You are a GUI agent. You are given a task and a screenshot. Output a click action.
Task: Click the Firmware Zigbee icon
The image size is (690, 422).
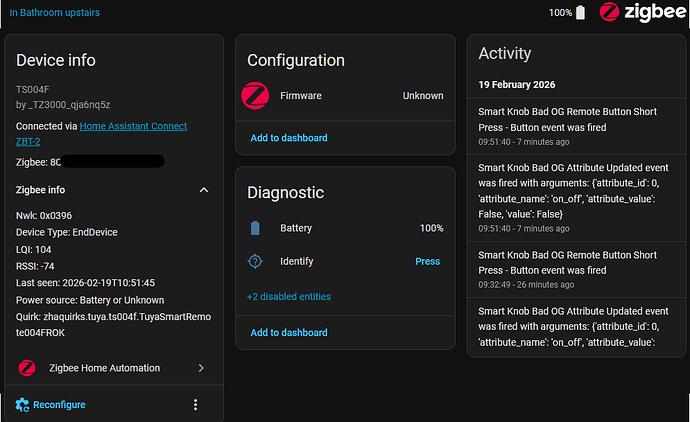(255, 96)
